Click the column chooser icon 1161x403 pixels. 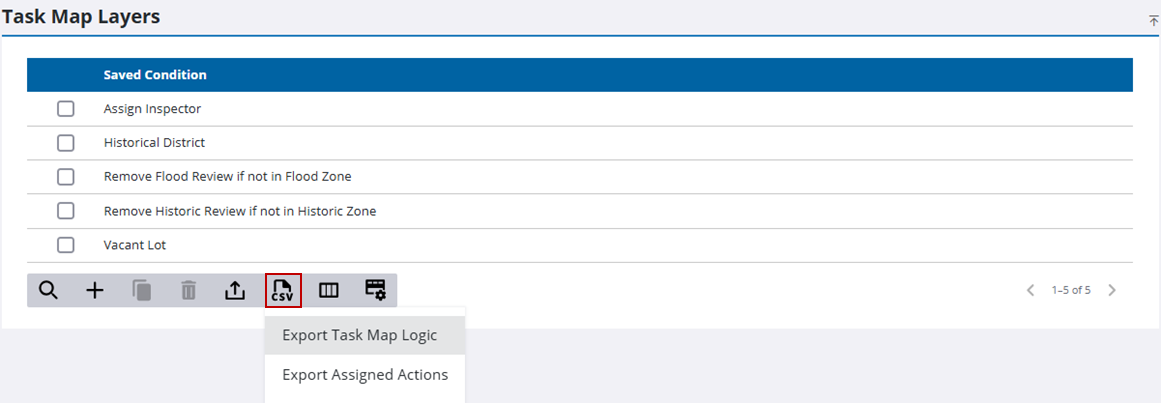click(329, 290)
